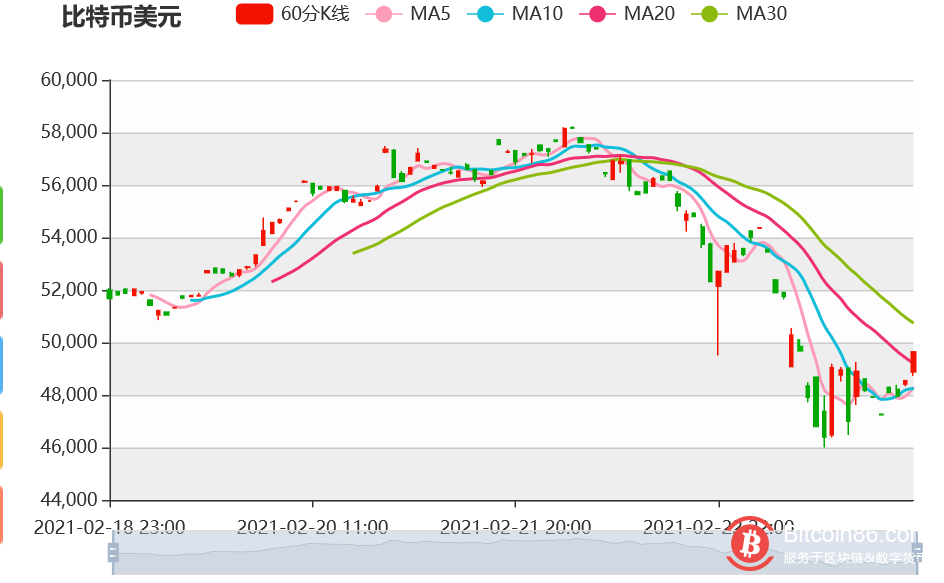The height and width of the screenshot is (583, 944).
Task: Click the orange tab at bottom-left edge
Action: 2,515
